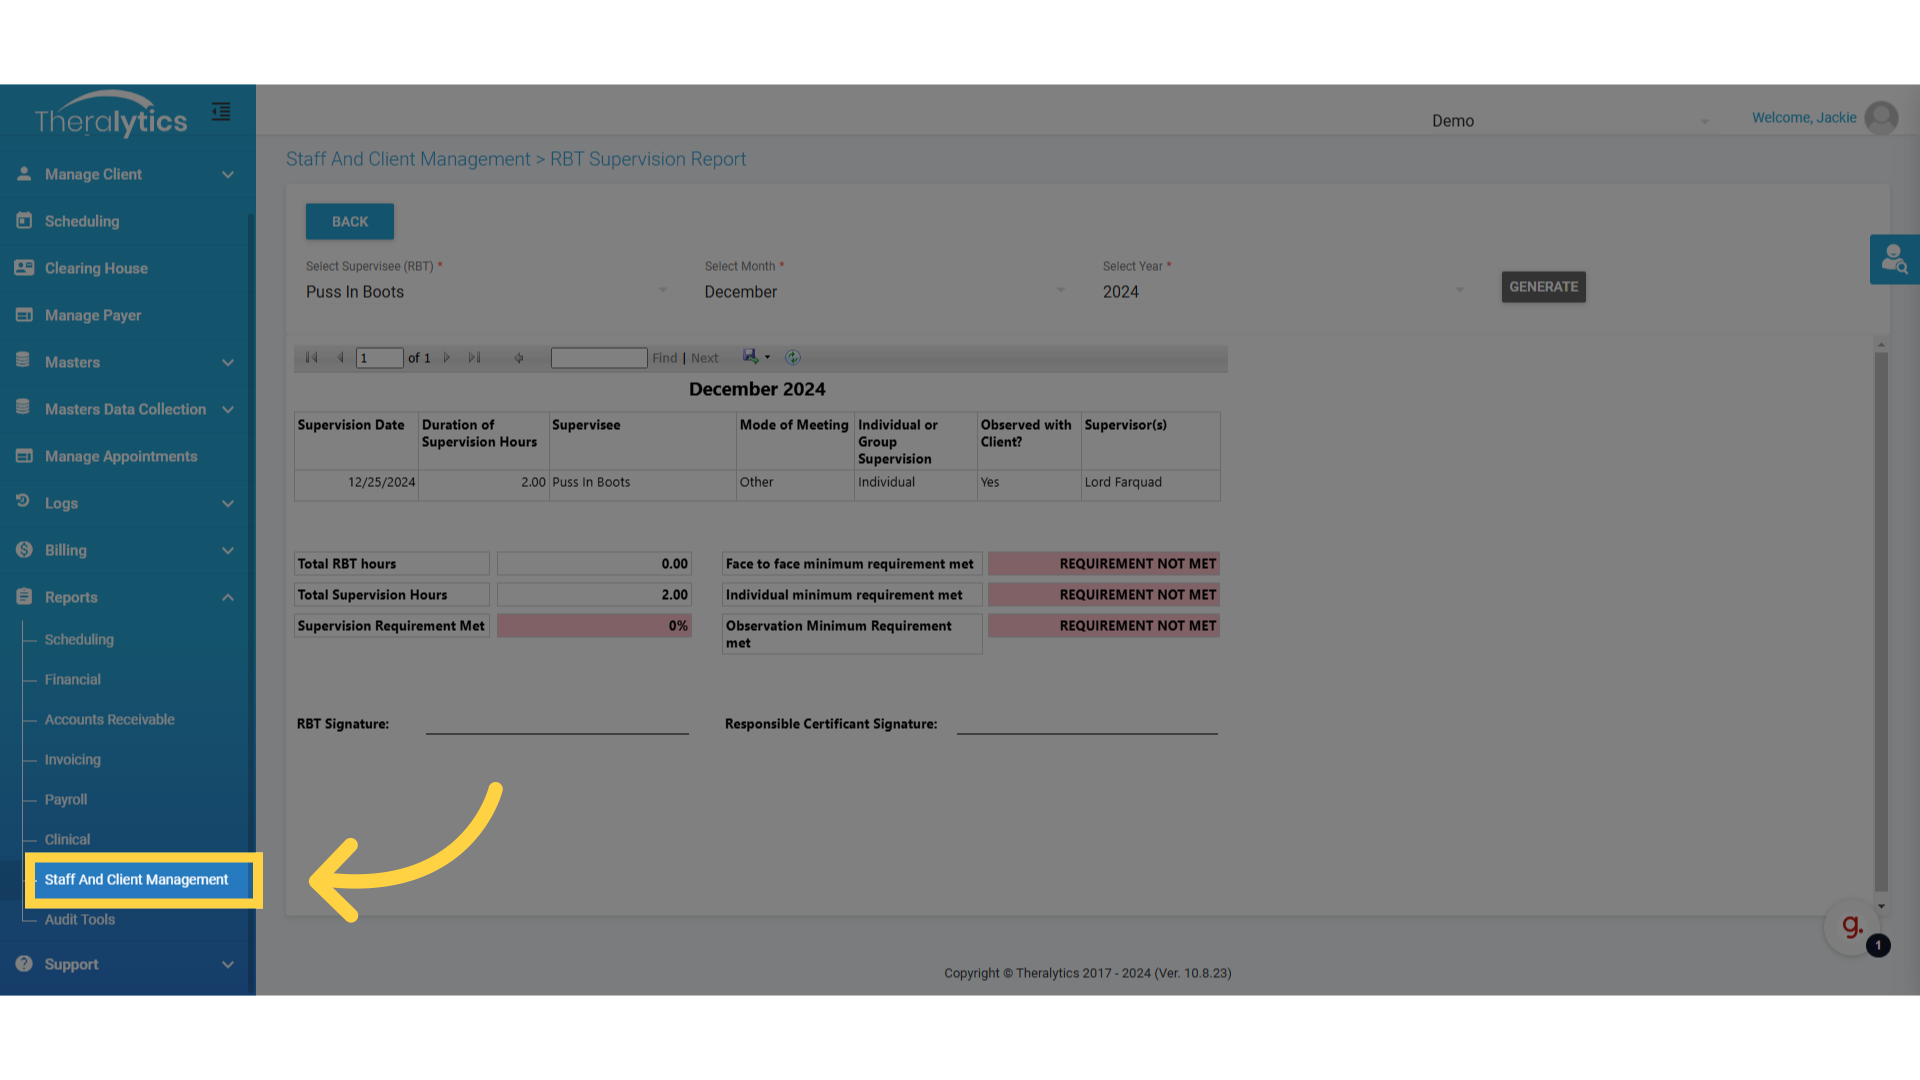1920x1080 pixels.
Task: Select Staff And Client Management submenu
Action: (x=137, y=880)
